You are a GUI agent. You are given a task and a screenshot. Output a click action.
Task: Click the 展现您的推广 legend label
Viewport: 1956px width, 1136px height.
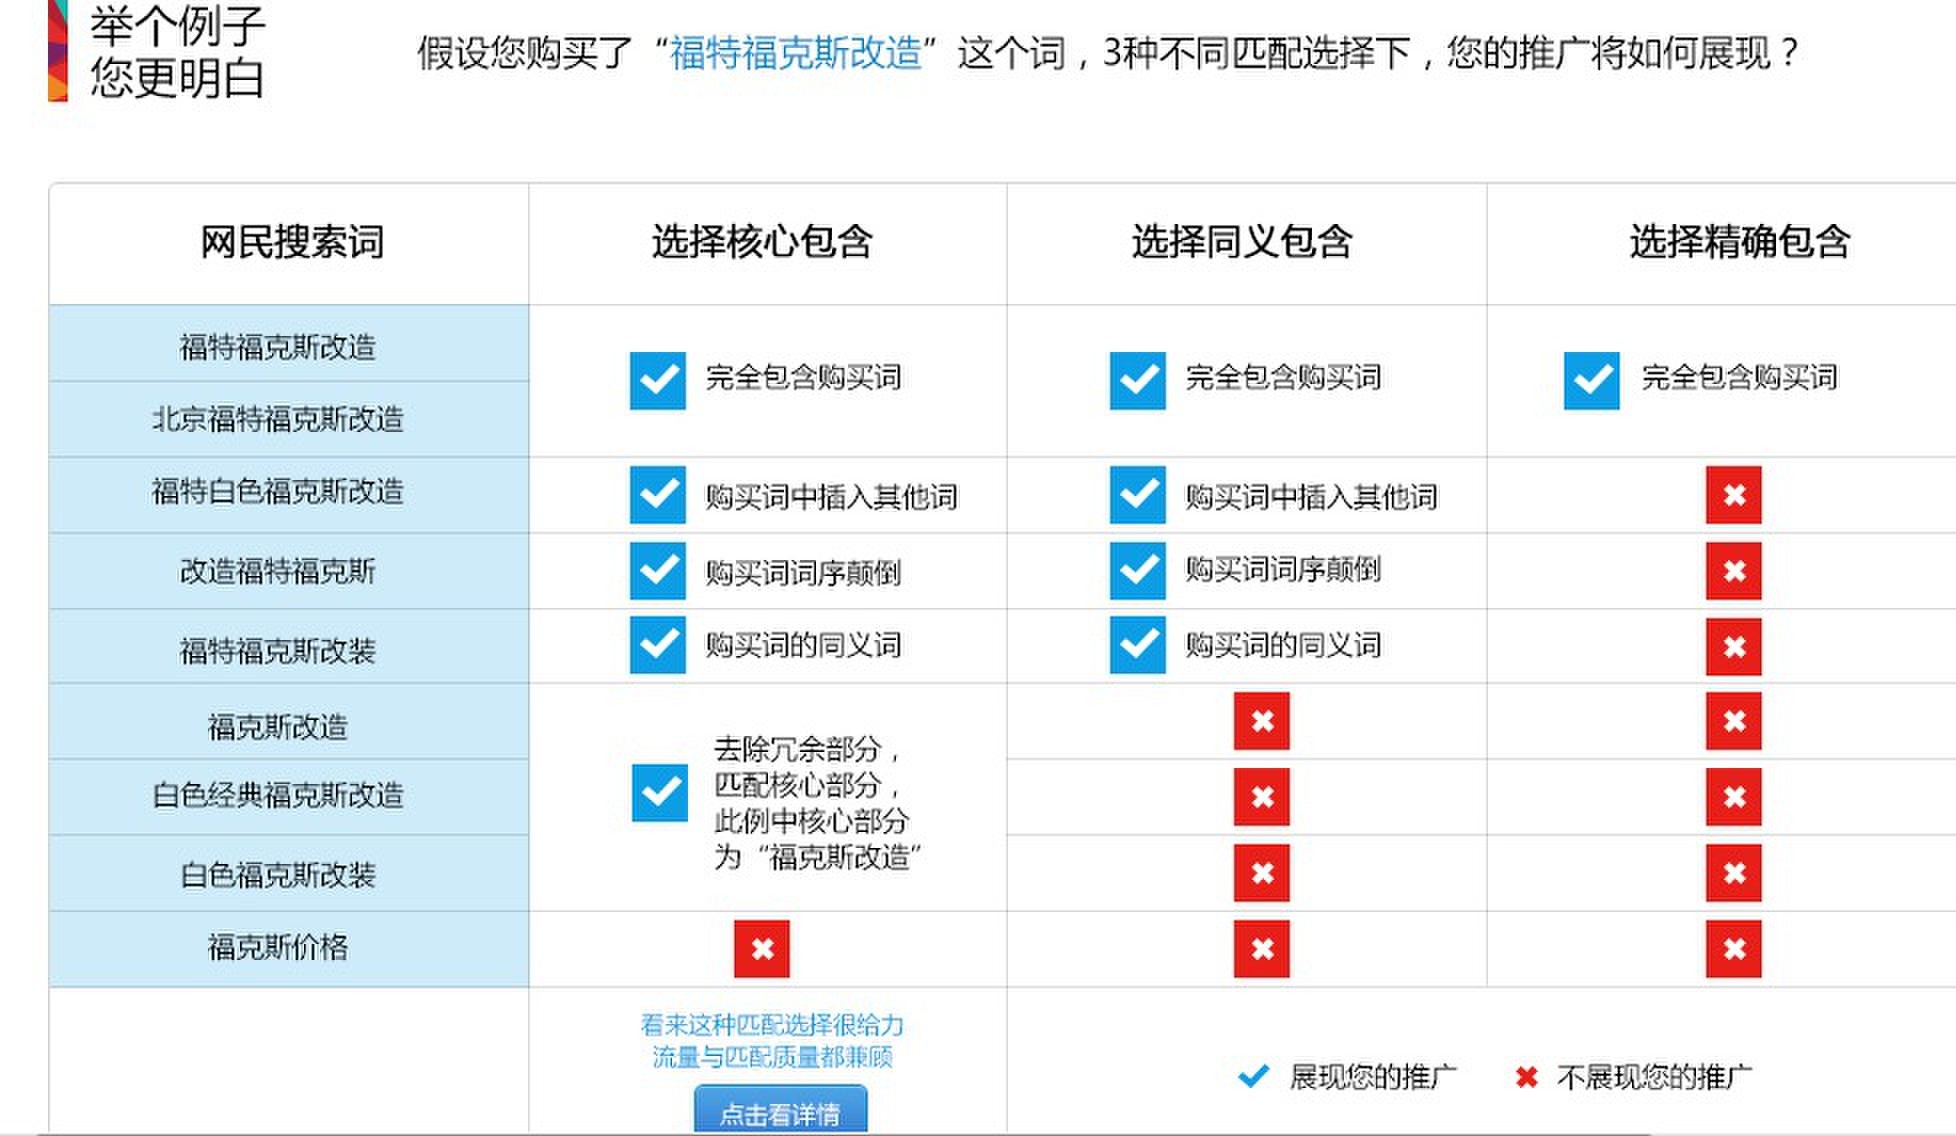(1372, 1077)
